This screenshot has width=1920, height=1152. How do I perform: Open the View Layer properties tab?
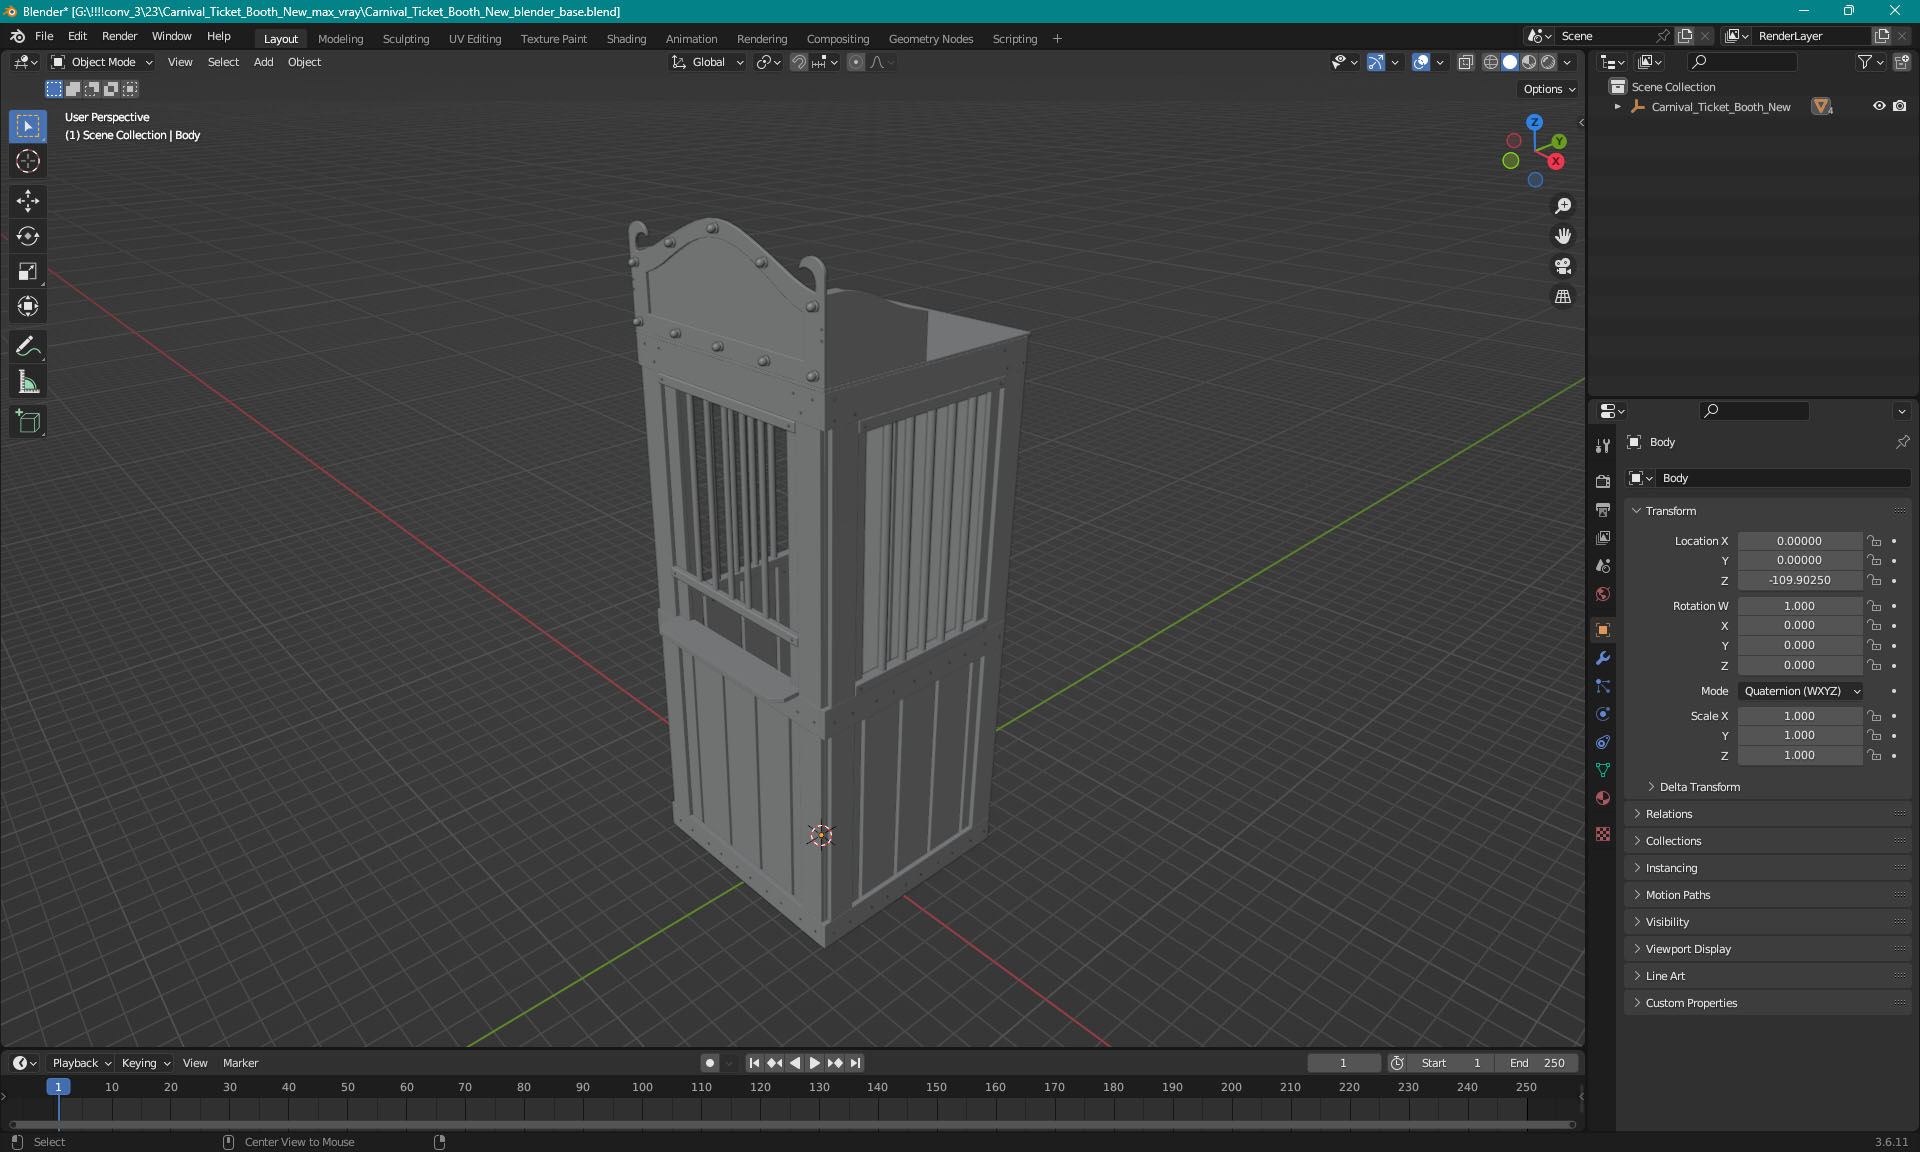point(1603,537)
